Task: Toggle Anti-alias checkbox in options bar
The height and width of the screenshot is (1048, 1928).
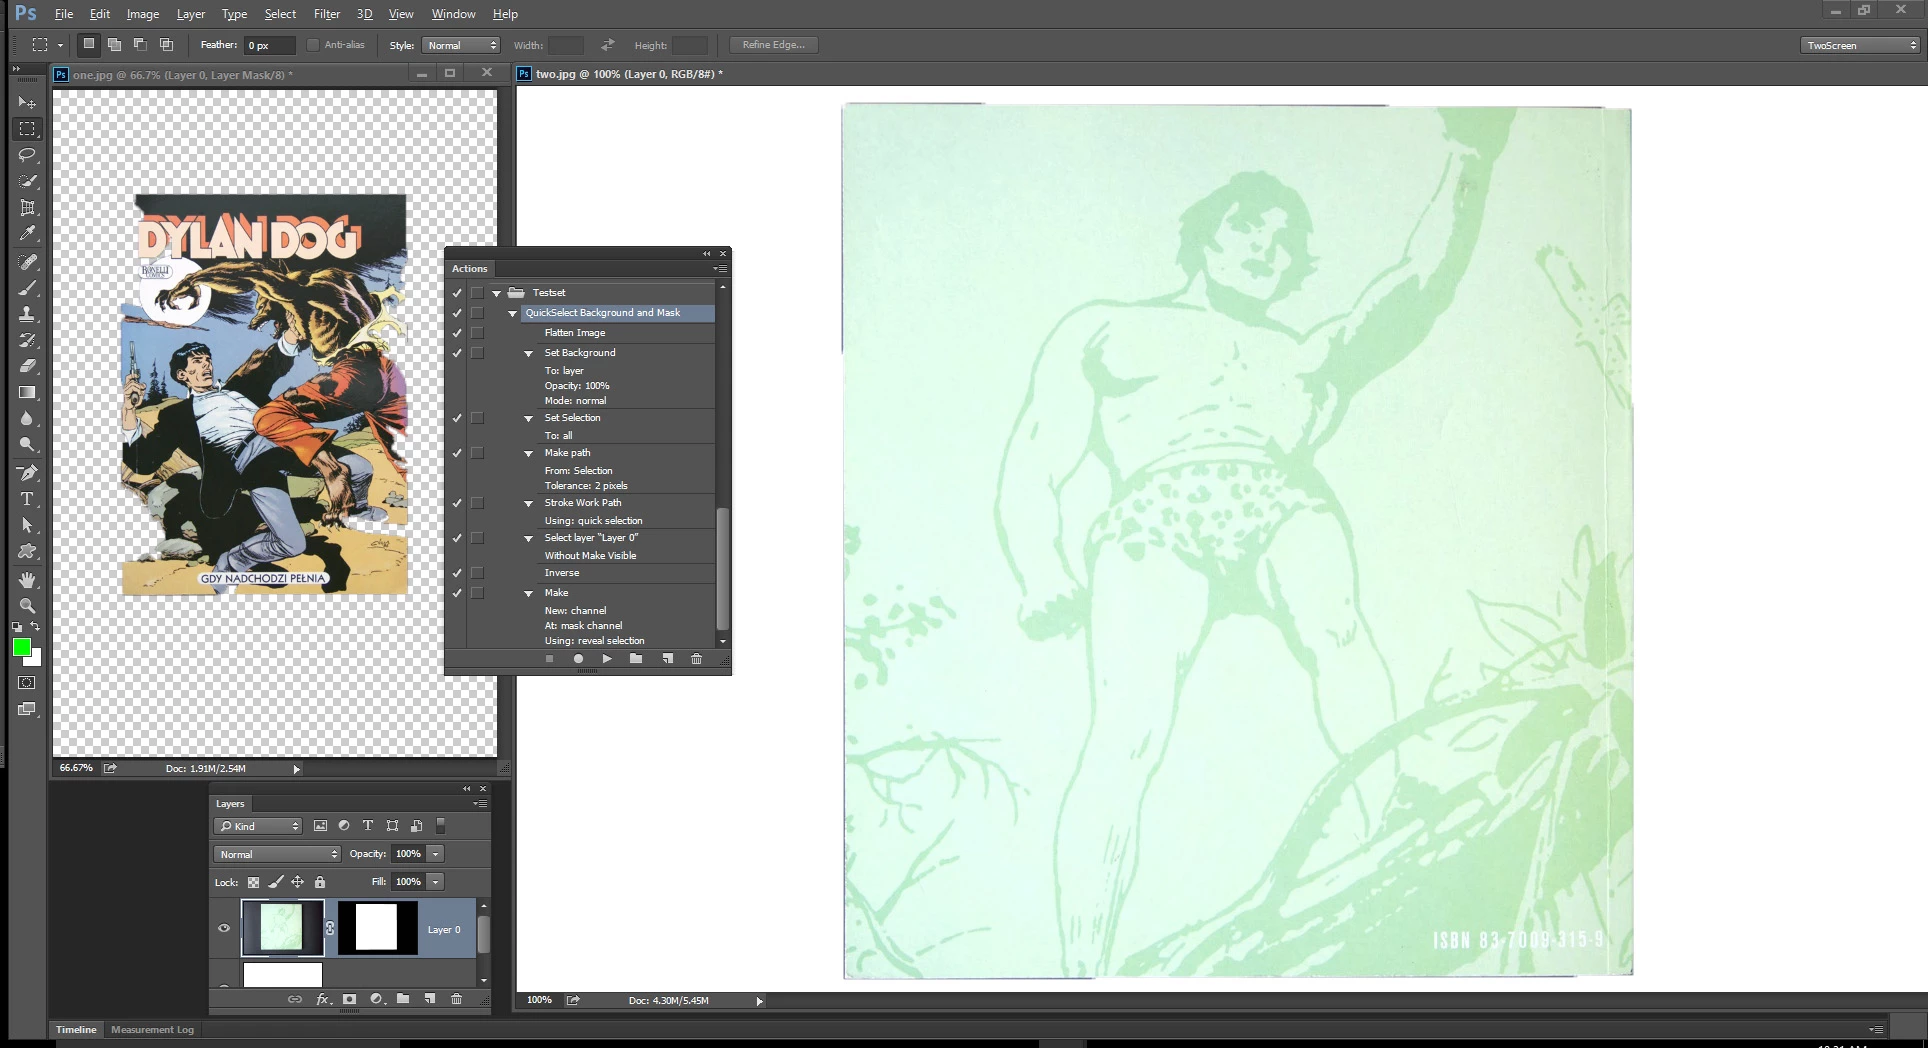Action: click(x=313, y=45)
